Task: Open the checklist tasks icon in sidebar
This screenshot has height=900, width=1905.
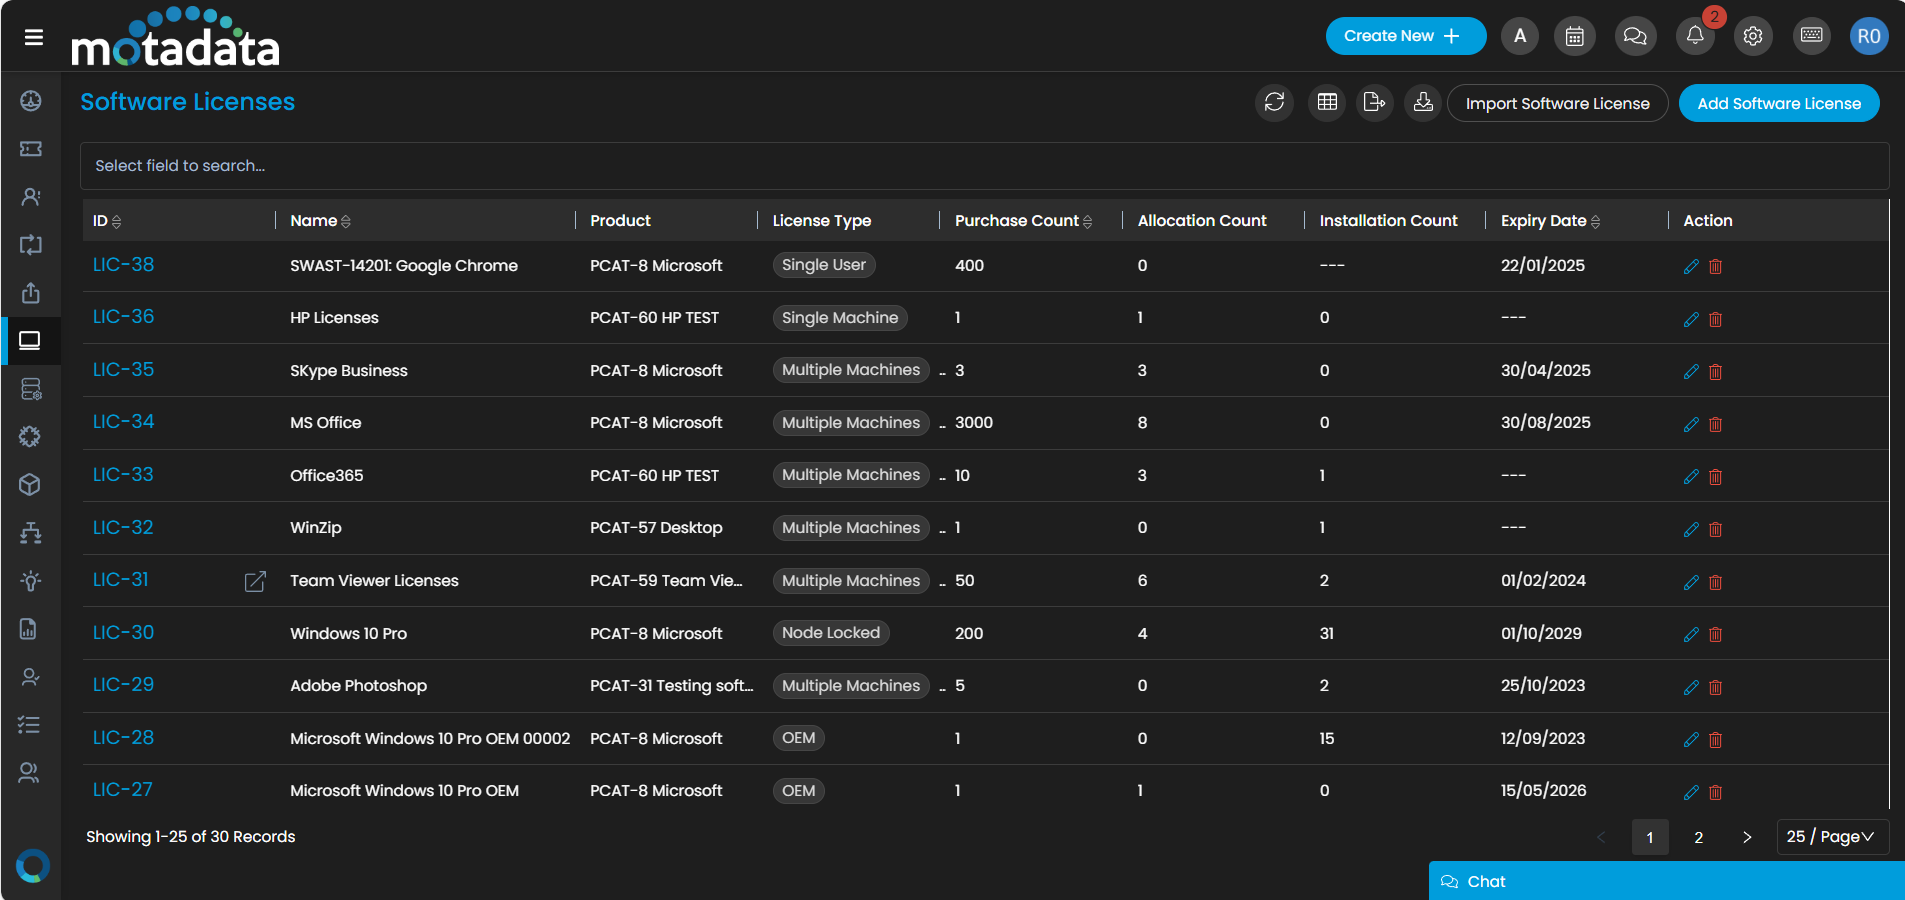Action: [29, 725]
